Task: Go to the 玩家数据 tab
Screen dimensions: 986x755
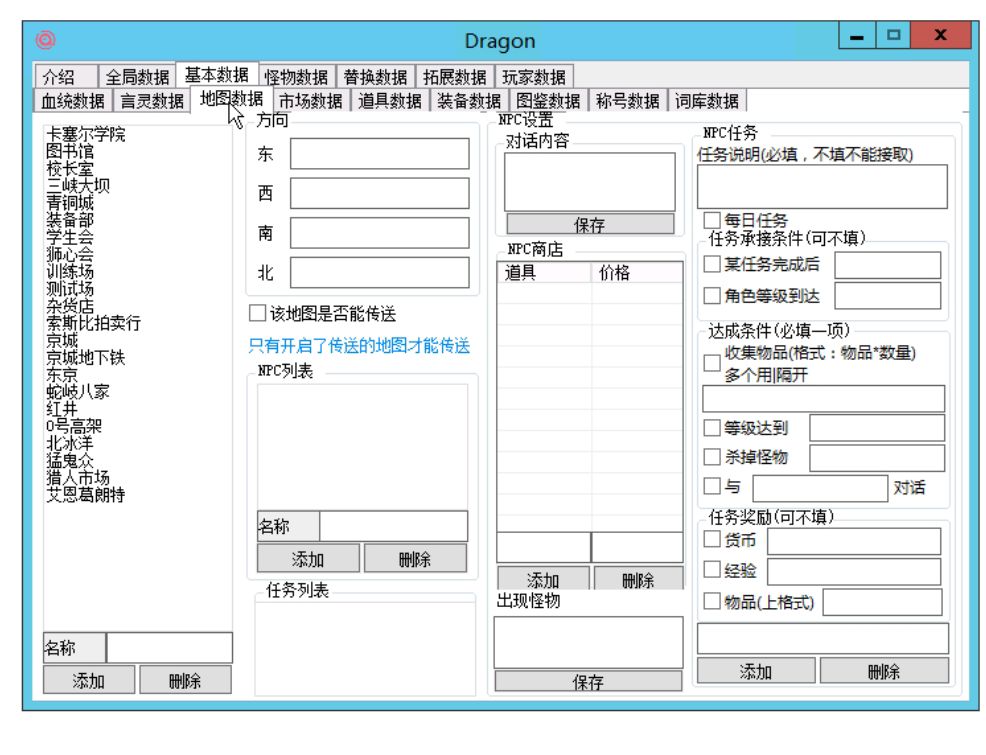Action: 534,77
